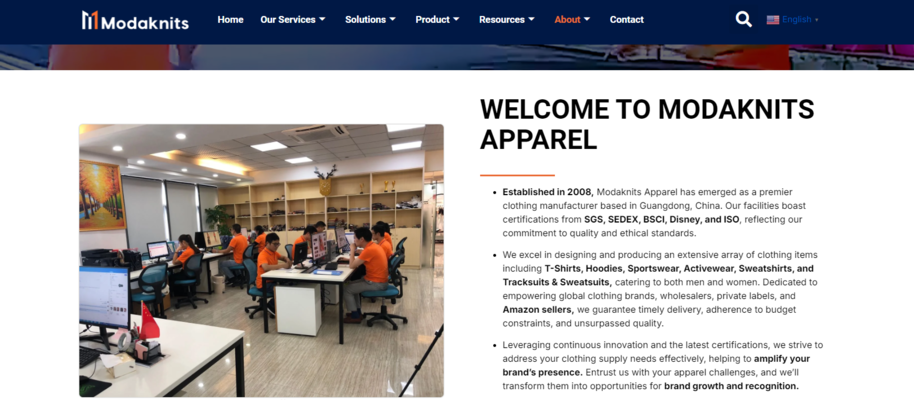This screenshot has width=914, height=400.
Task: Click the English language text
Action: point(797,20)
